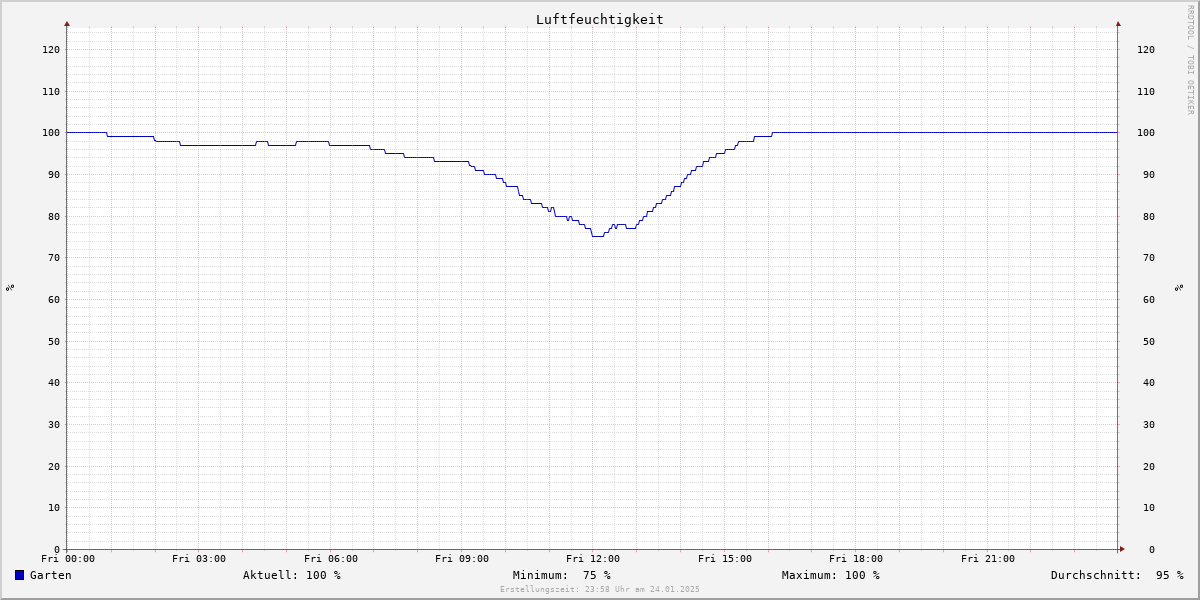Click the 'Fri 18:00' time axis label
Viewport: 1200px width, 600px height.
[x=856, y=559]
